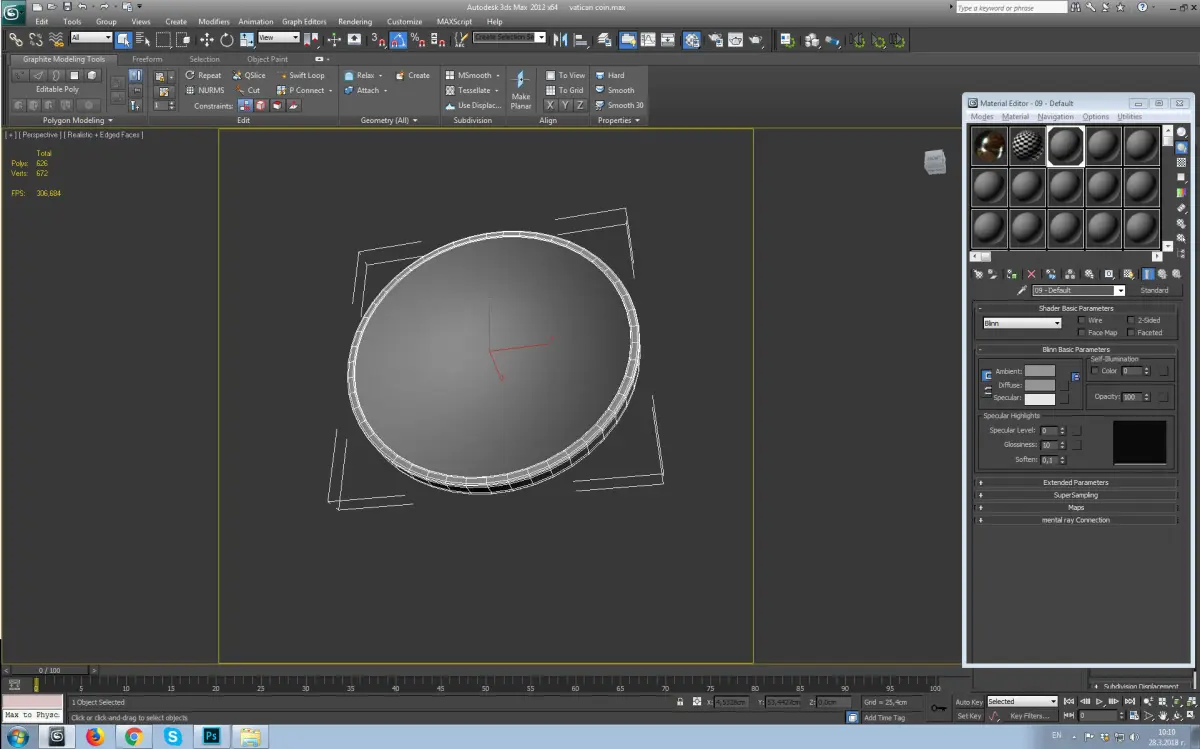This screenshot has width=1200, height=749.
Task: Expand the Maps rollout
Action: tap(1076, 507)
